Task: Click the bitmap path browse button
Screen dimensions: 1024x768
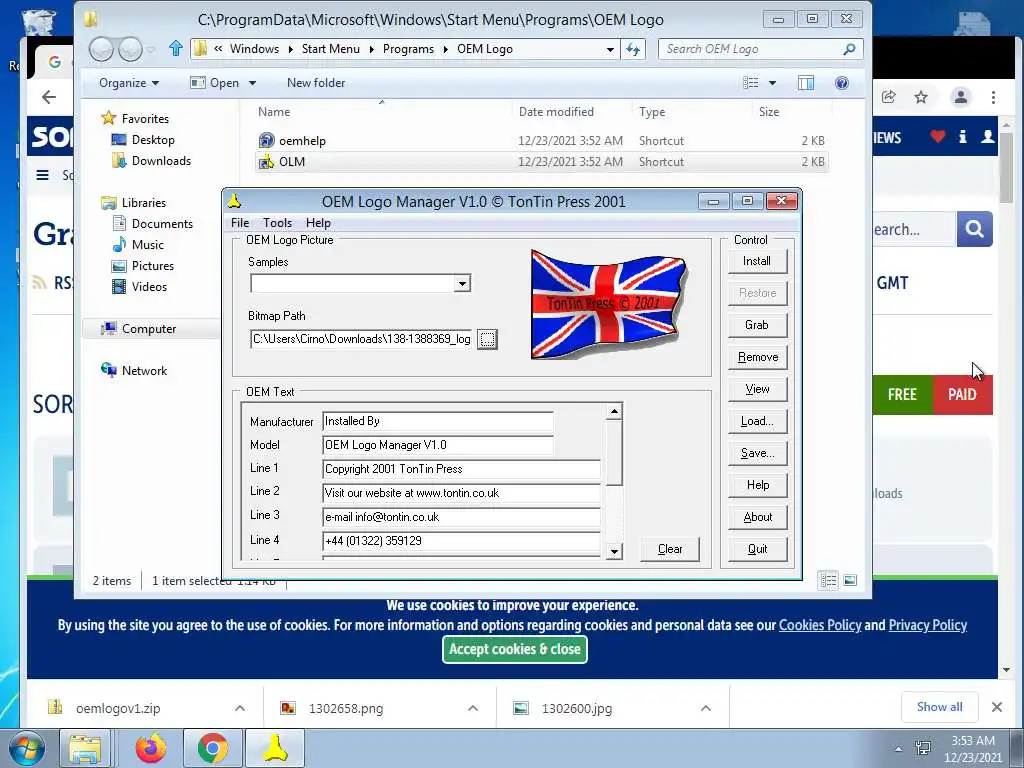Action: 487,339
